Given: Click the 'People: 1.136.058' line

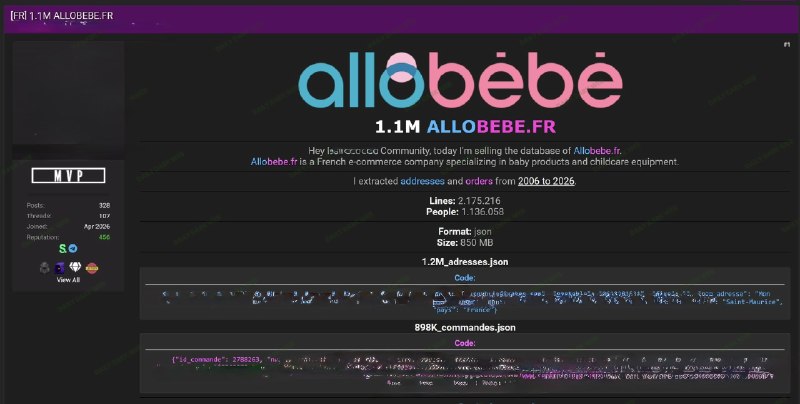Looking at the screenshot, I should tap(465, 212).
